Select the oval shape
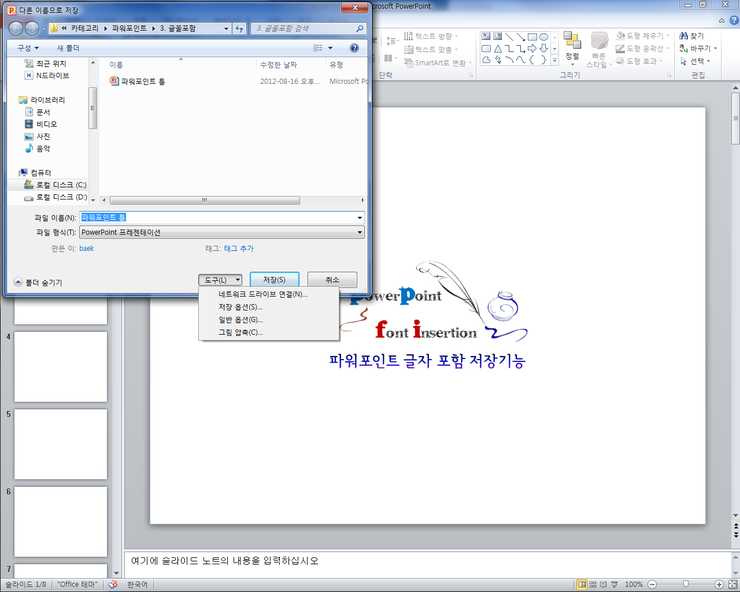This screenshot has height=592, width=740. (x=544, y=37)
